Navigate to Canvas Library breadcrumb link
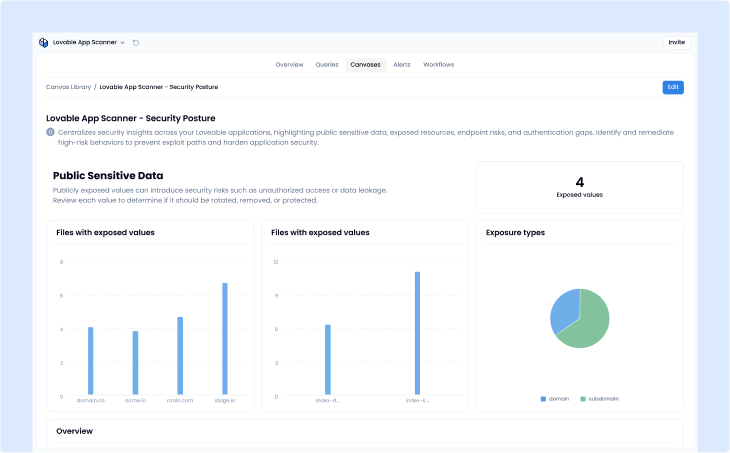 pyautogui.click(x=68, y=87)
